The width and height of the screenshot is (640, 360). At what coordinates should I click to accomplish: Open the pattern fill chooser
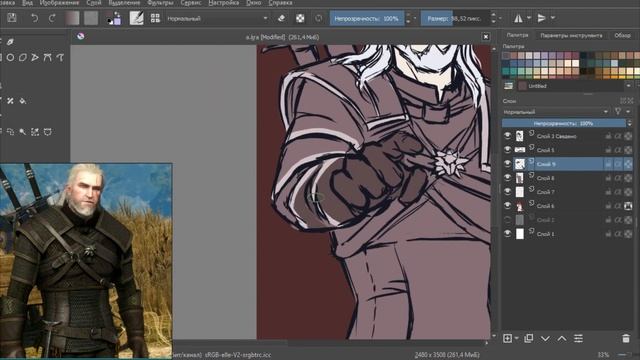(91, 18)
